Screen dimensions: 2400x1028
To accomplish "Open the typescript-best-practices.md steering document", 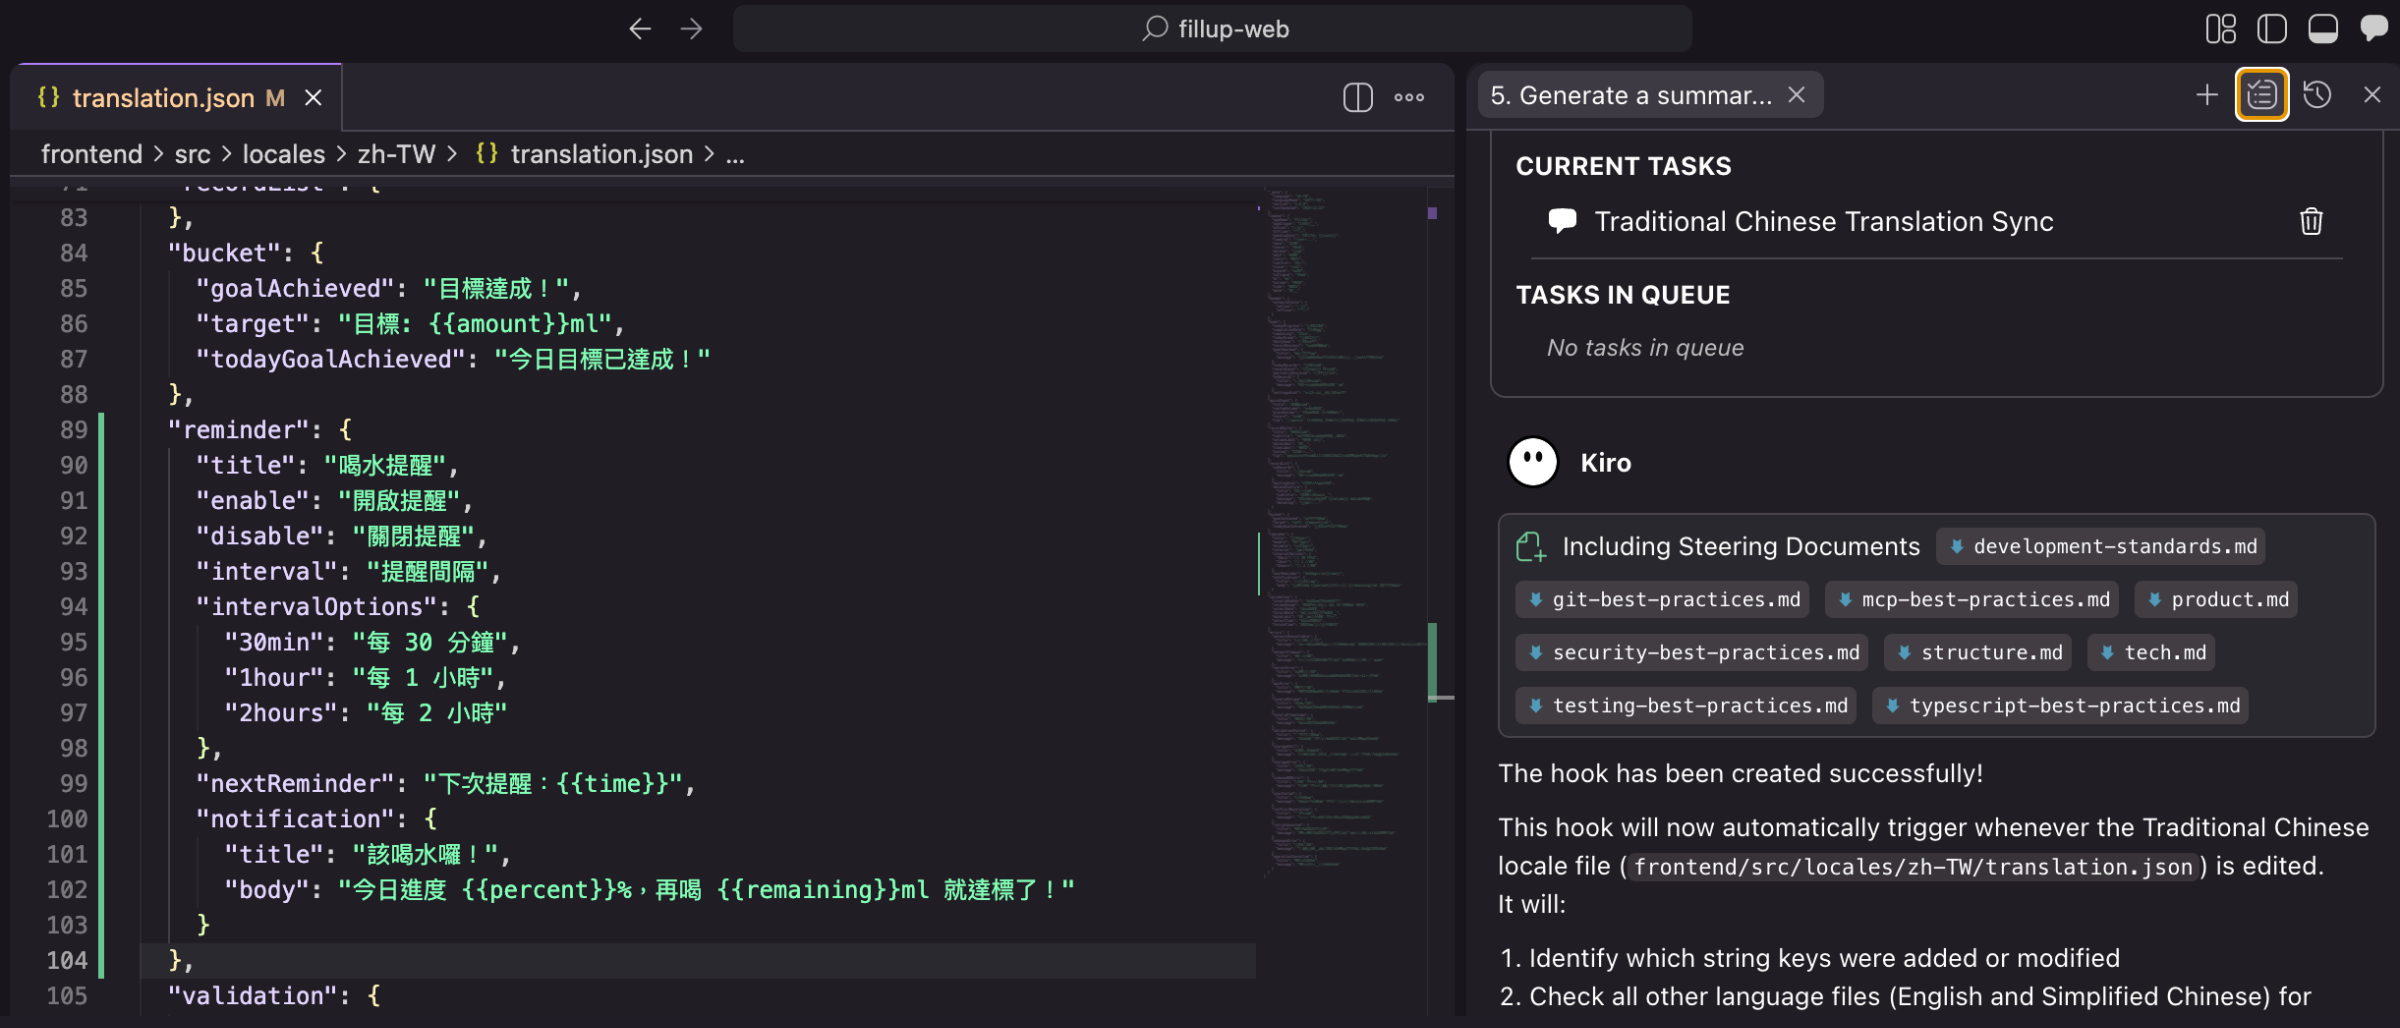I will pos(2061,705).
